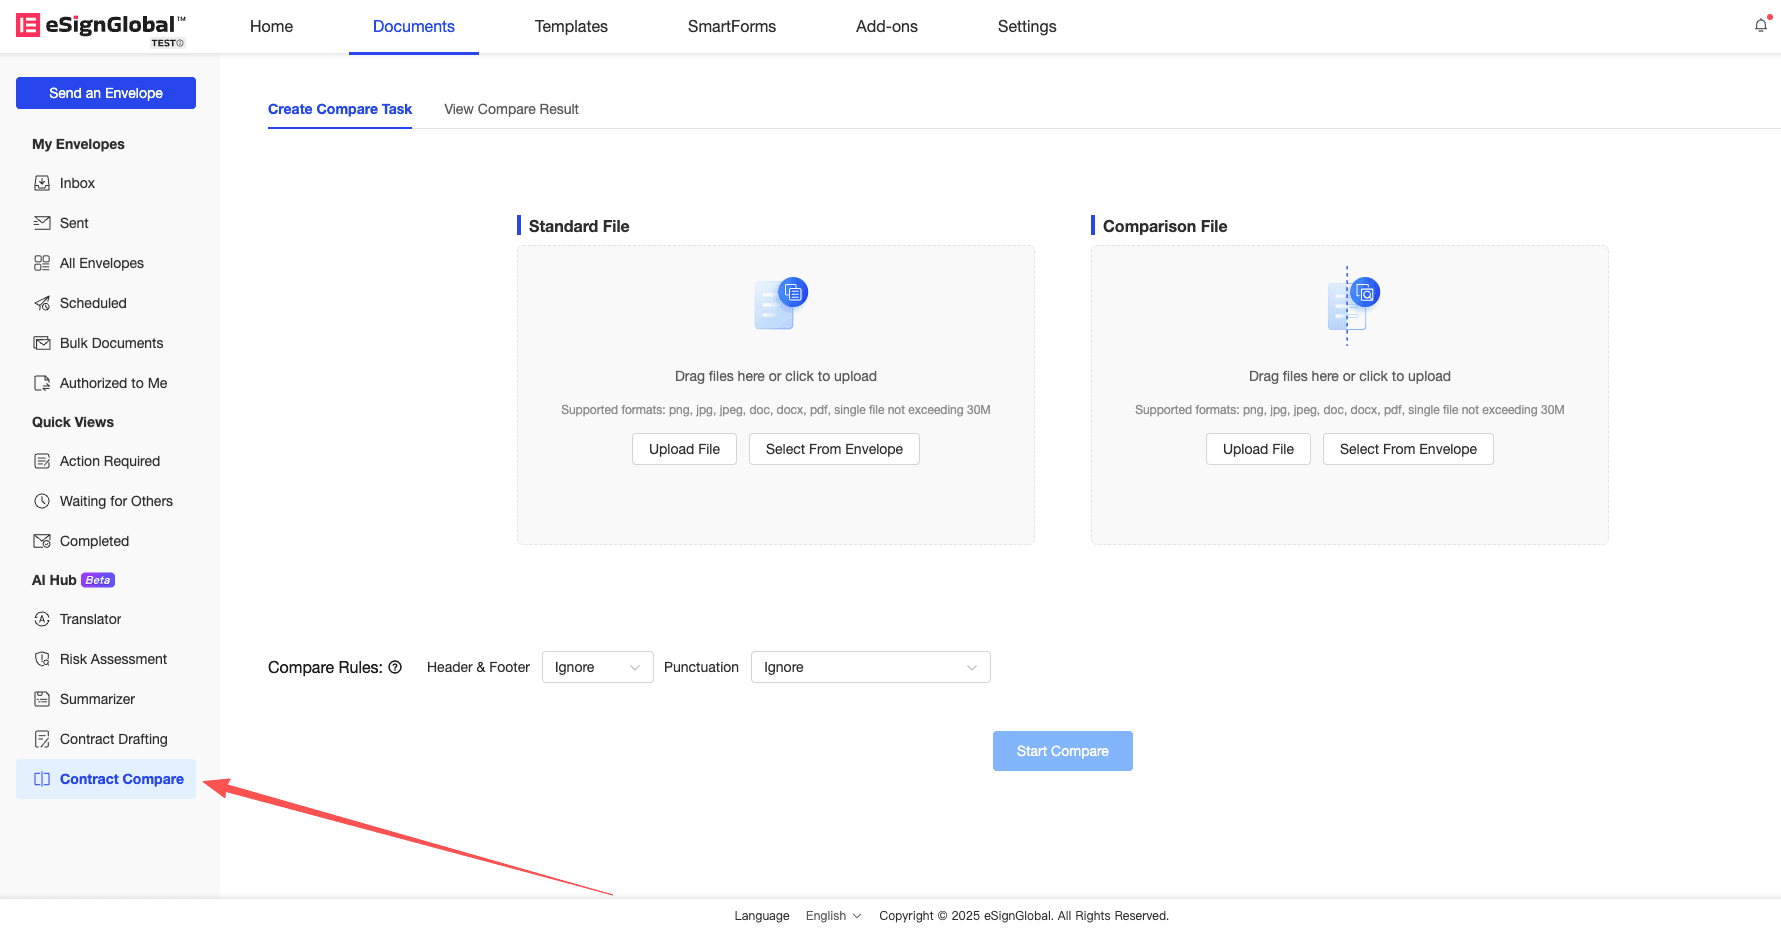Expand the Punctuation dropdown
The height and width of the screenshot is (928, 1781).
pos(870,667)
